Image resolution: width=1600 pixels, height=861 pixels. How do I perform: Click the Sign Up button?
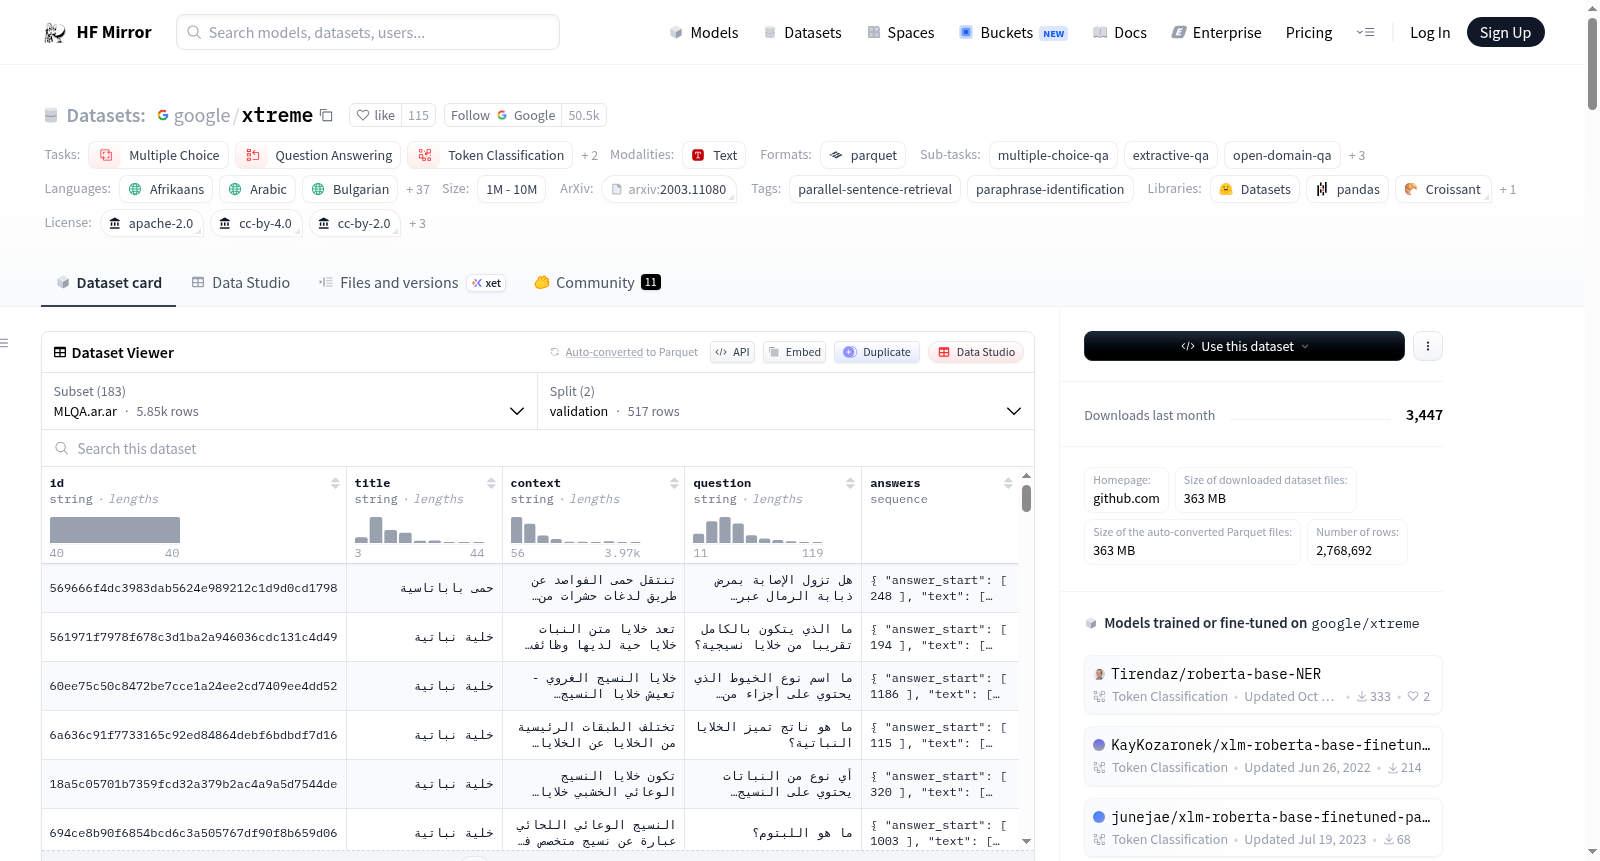click(1505, 33)
